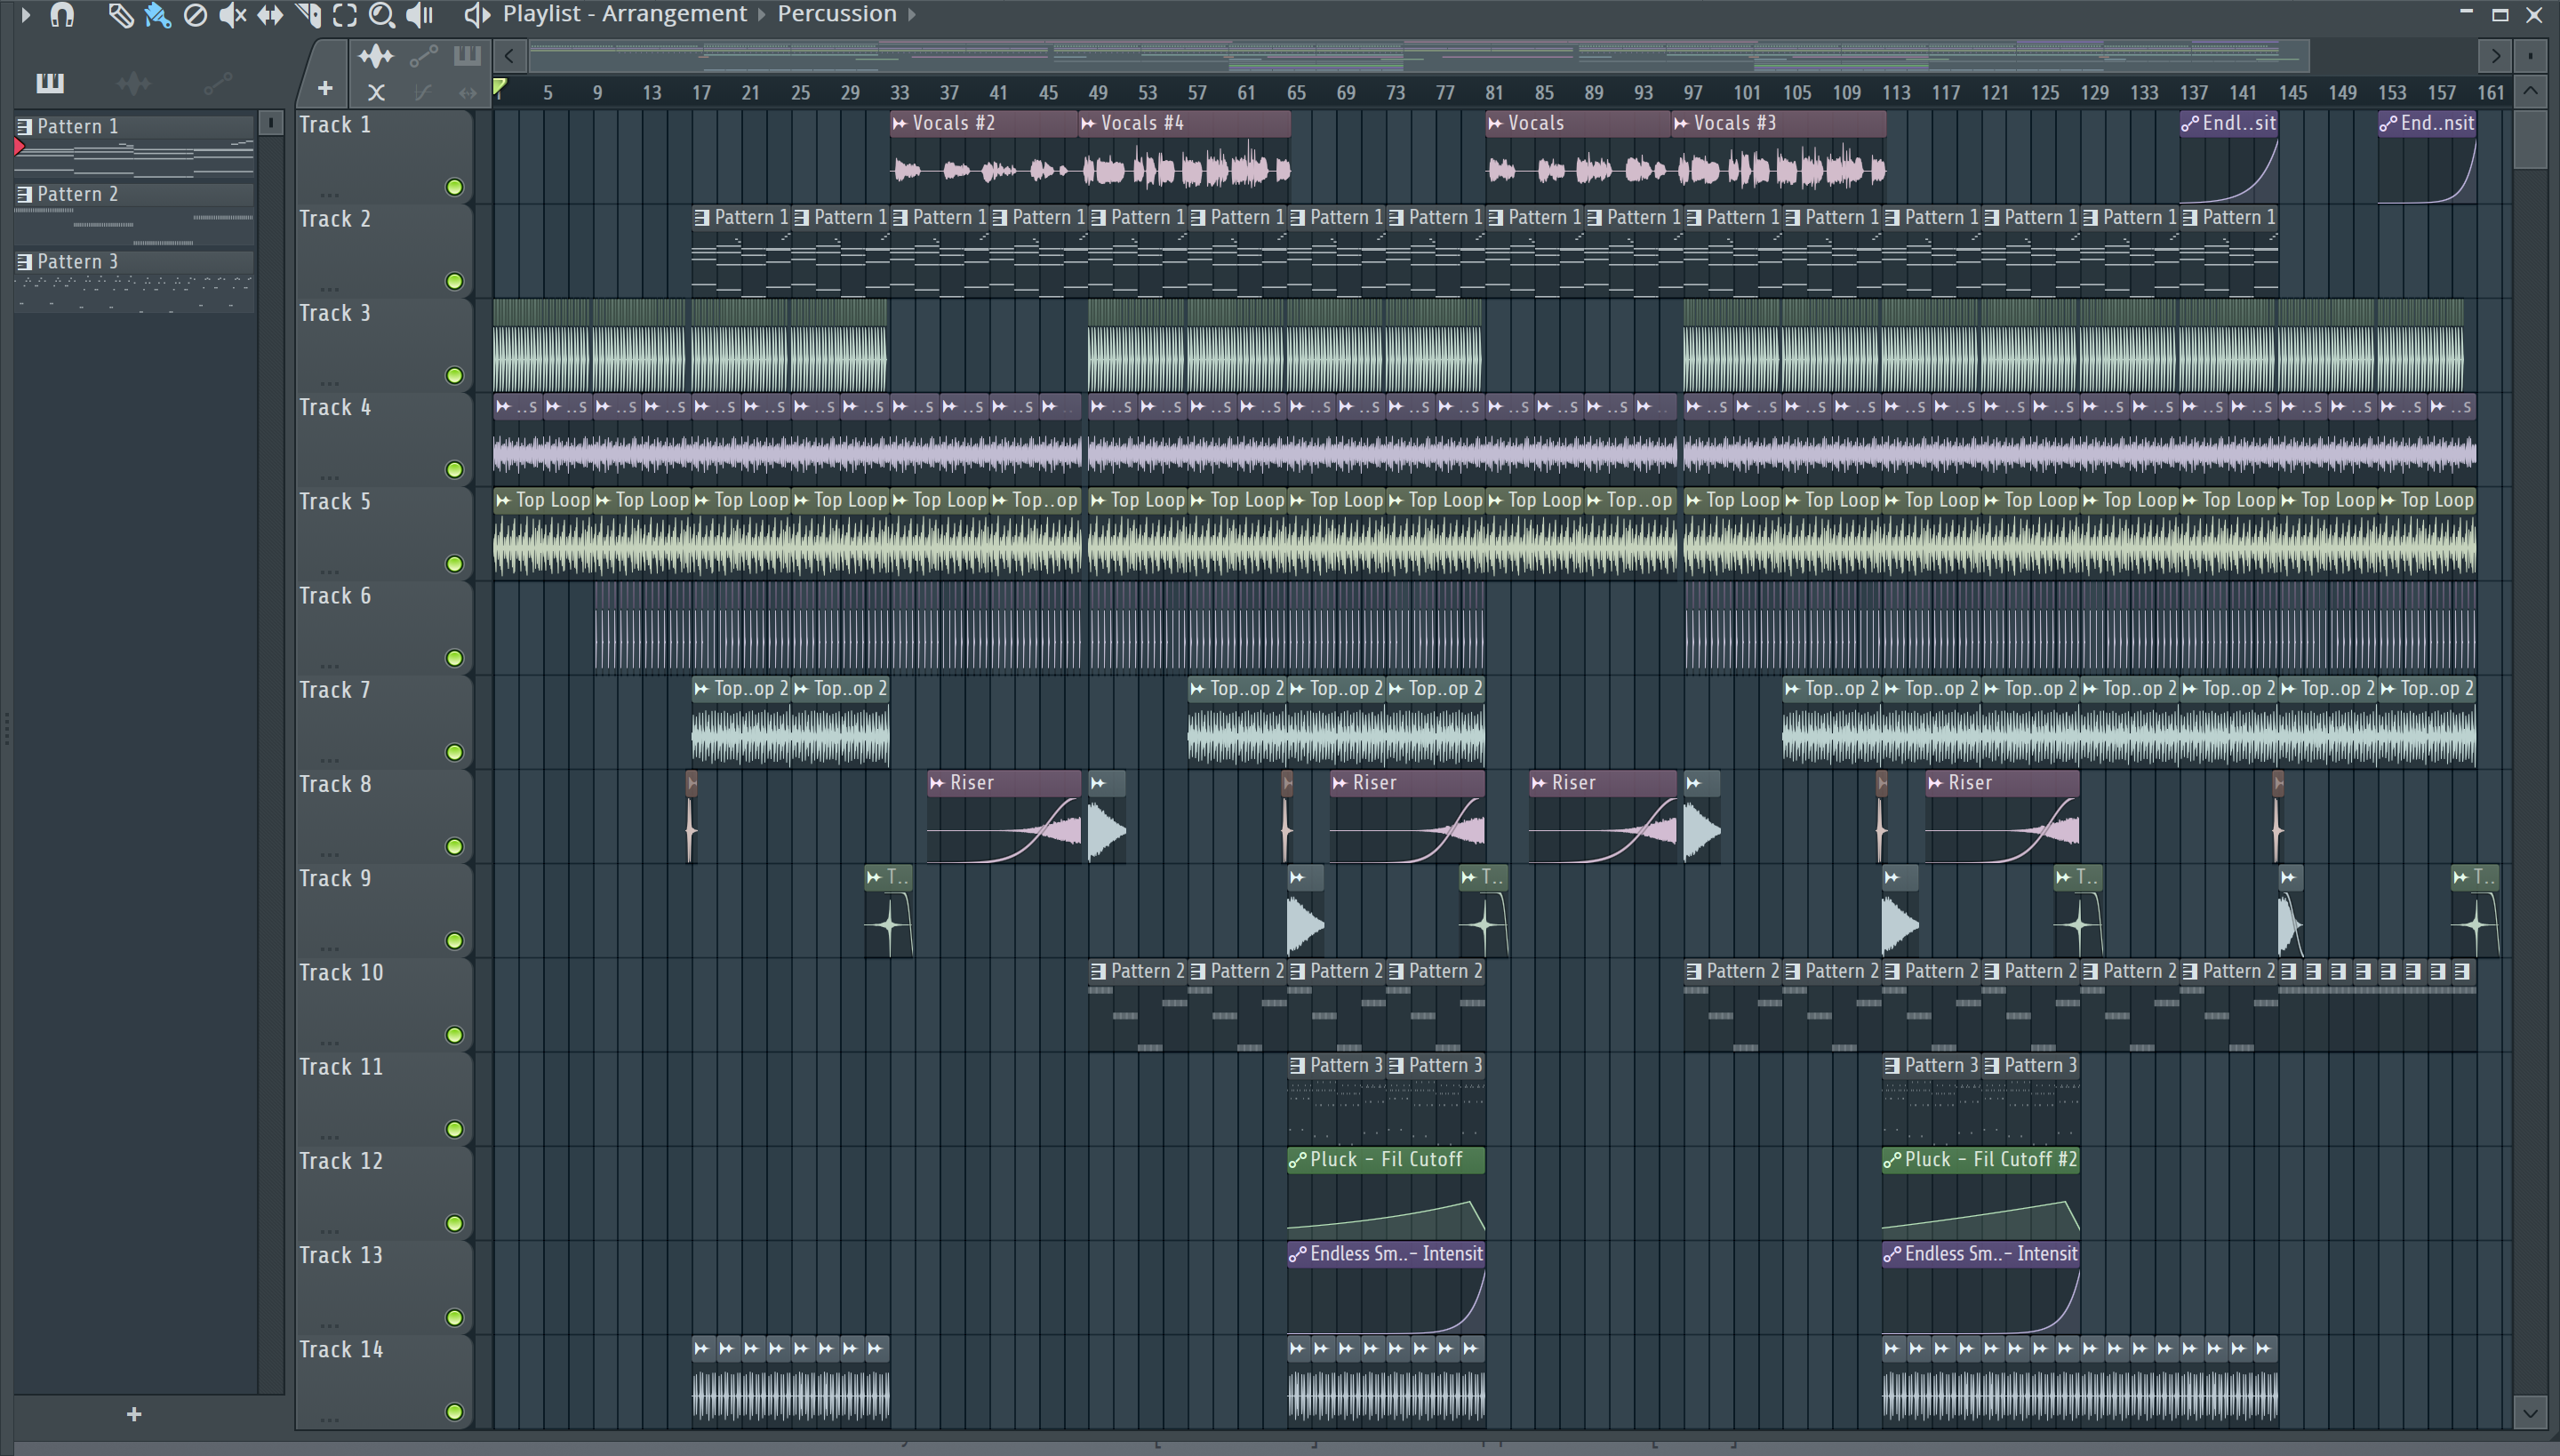Add a new playlist track with plus
The image size is (2560, 1456).
325,88
